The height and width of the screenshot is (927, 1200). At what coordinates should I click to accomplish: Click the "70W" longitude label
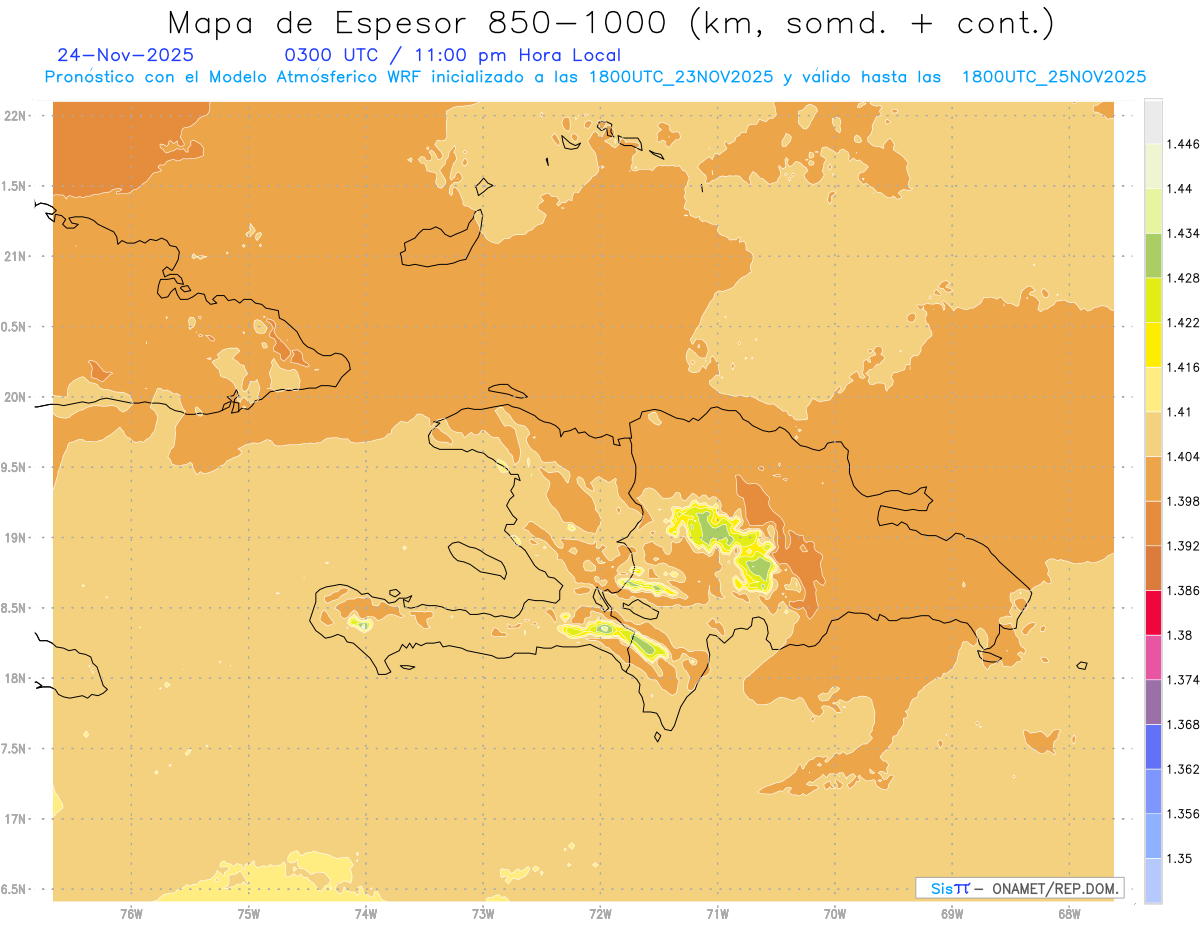(x=835, y=915)
